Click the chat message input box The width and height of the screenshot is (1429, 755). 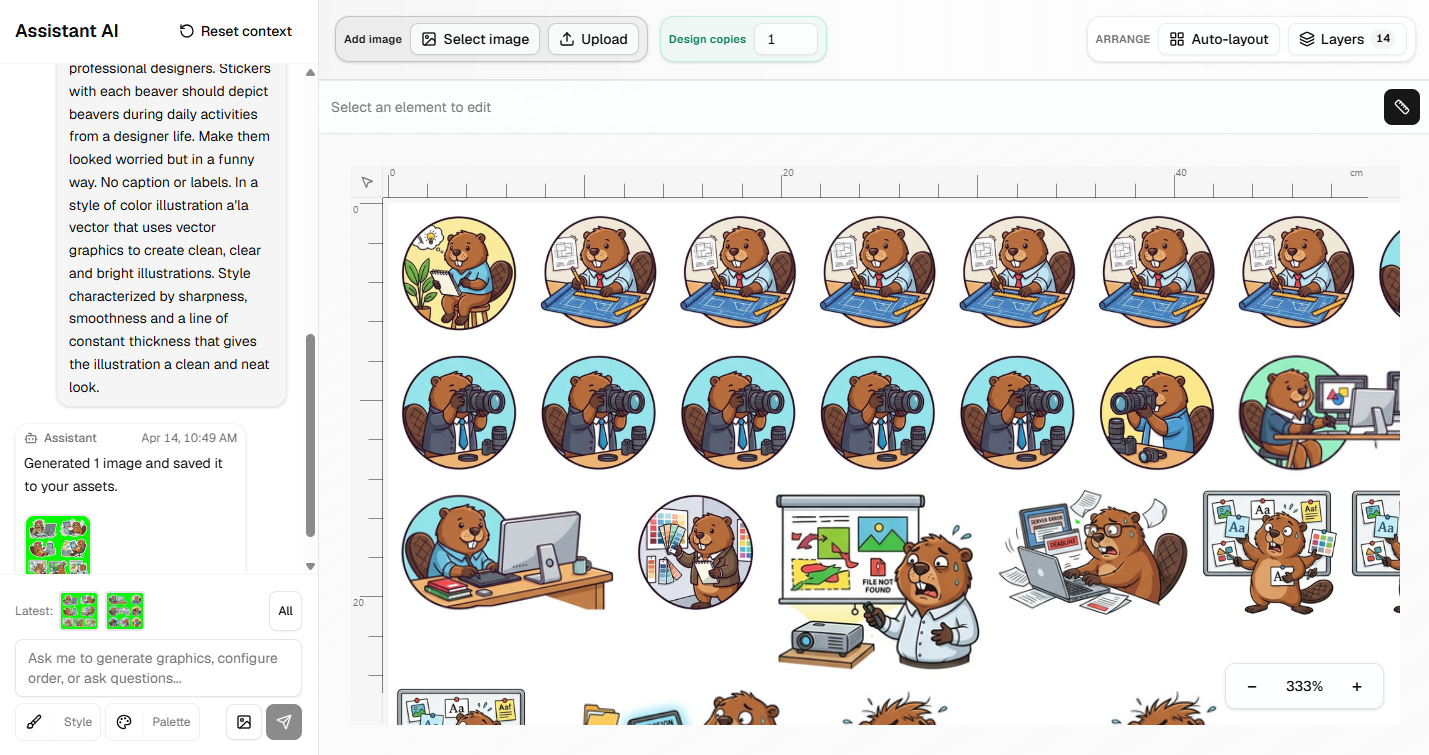click(158, 668)
